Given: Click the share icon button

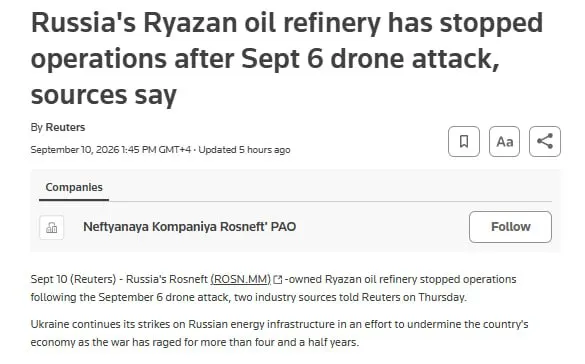Looking at the screenshot, I should tap(545, 141).
